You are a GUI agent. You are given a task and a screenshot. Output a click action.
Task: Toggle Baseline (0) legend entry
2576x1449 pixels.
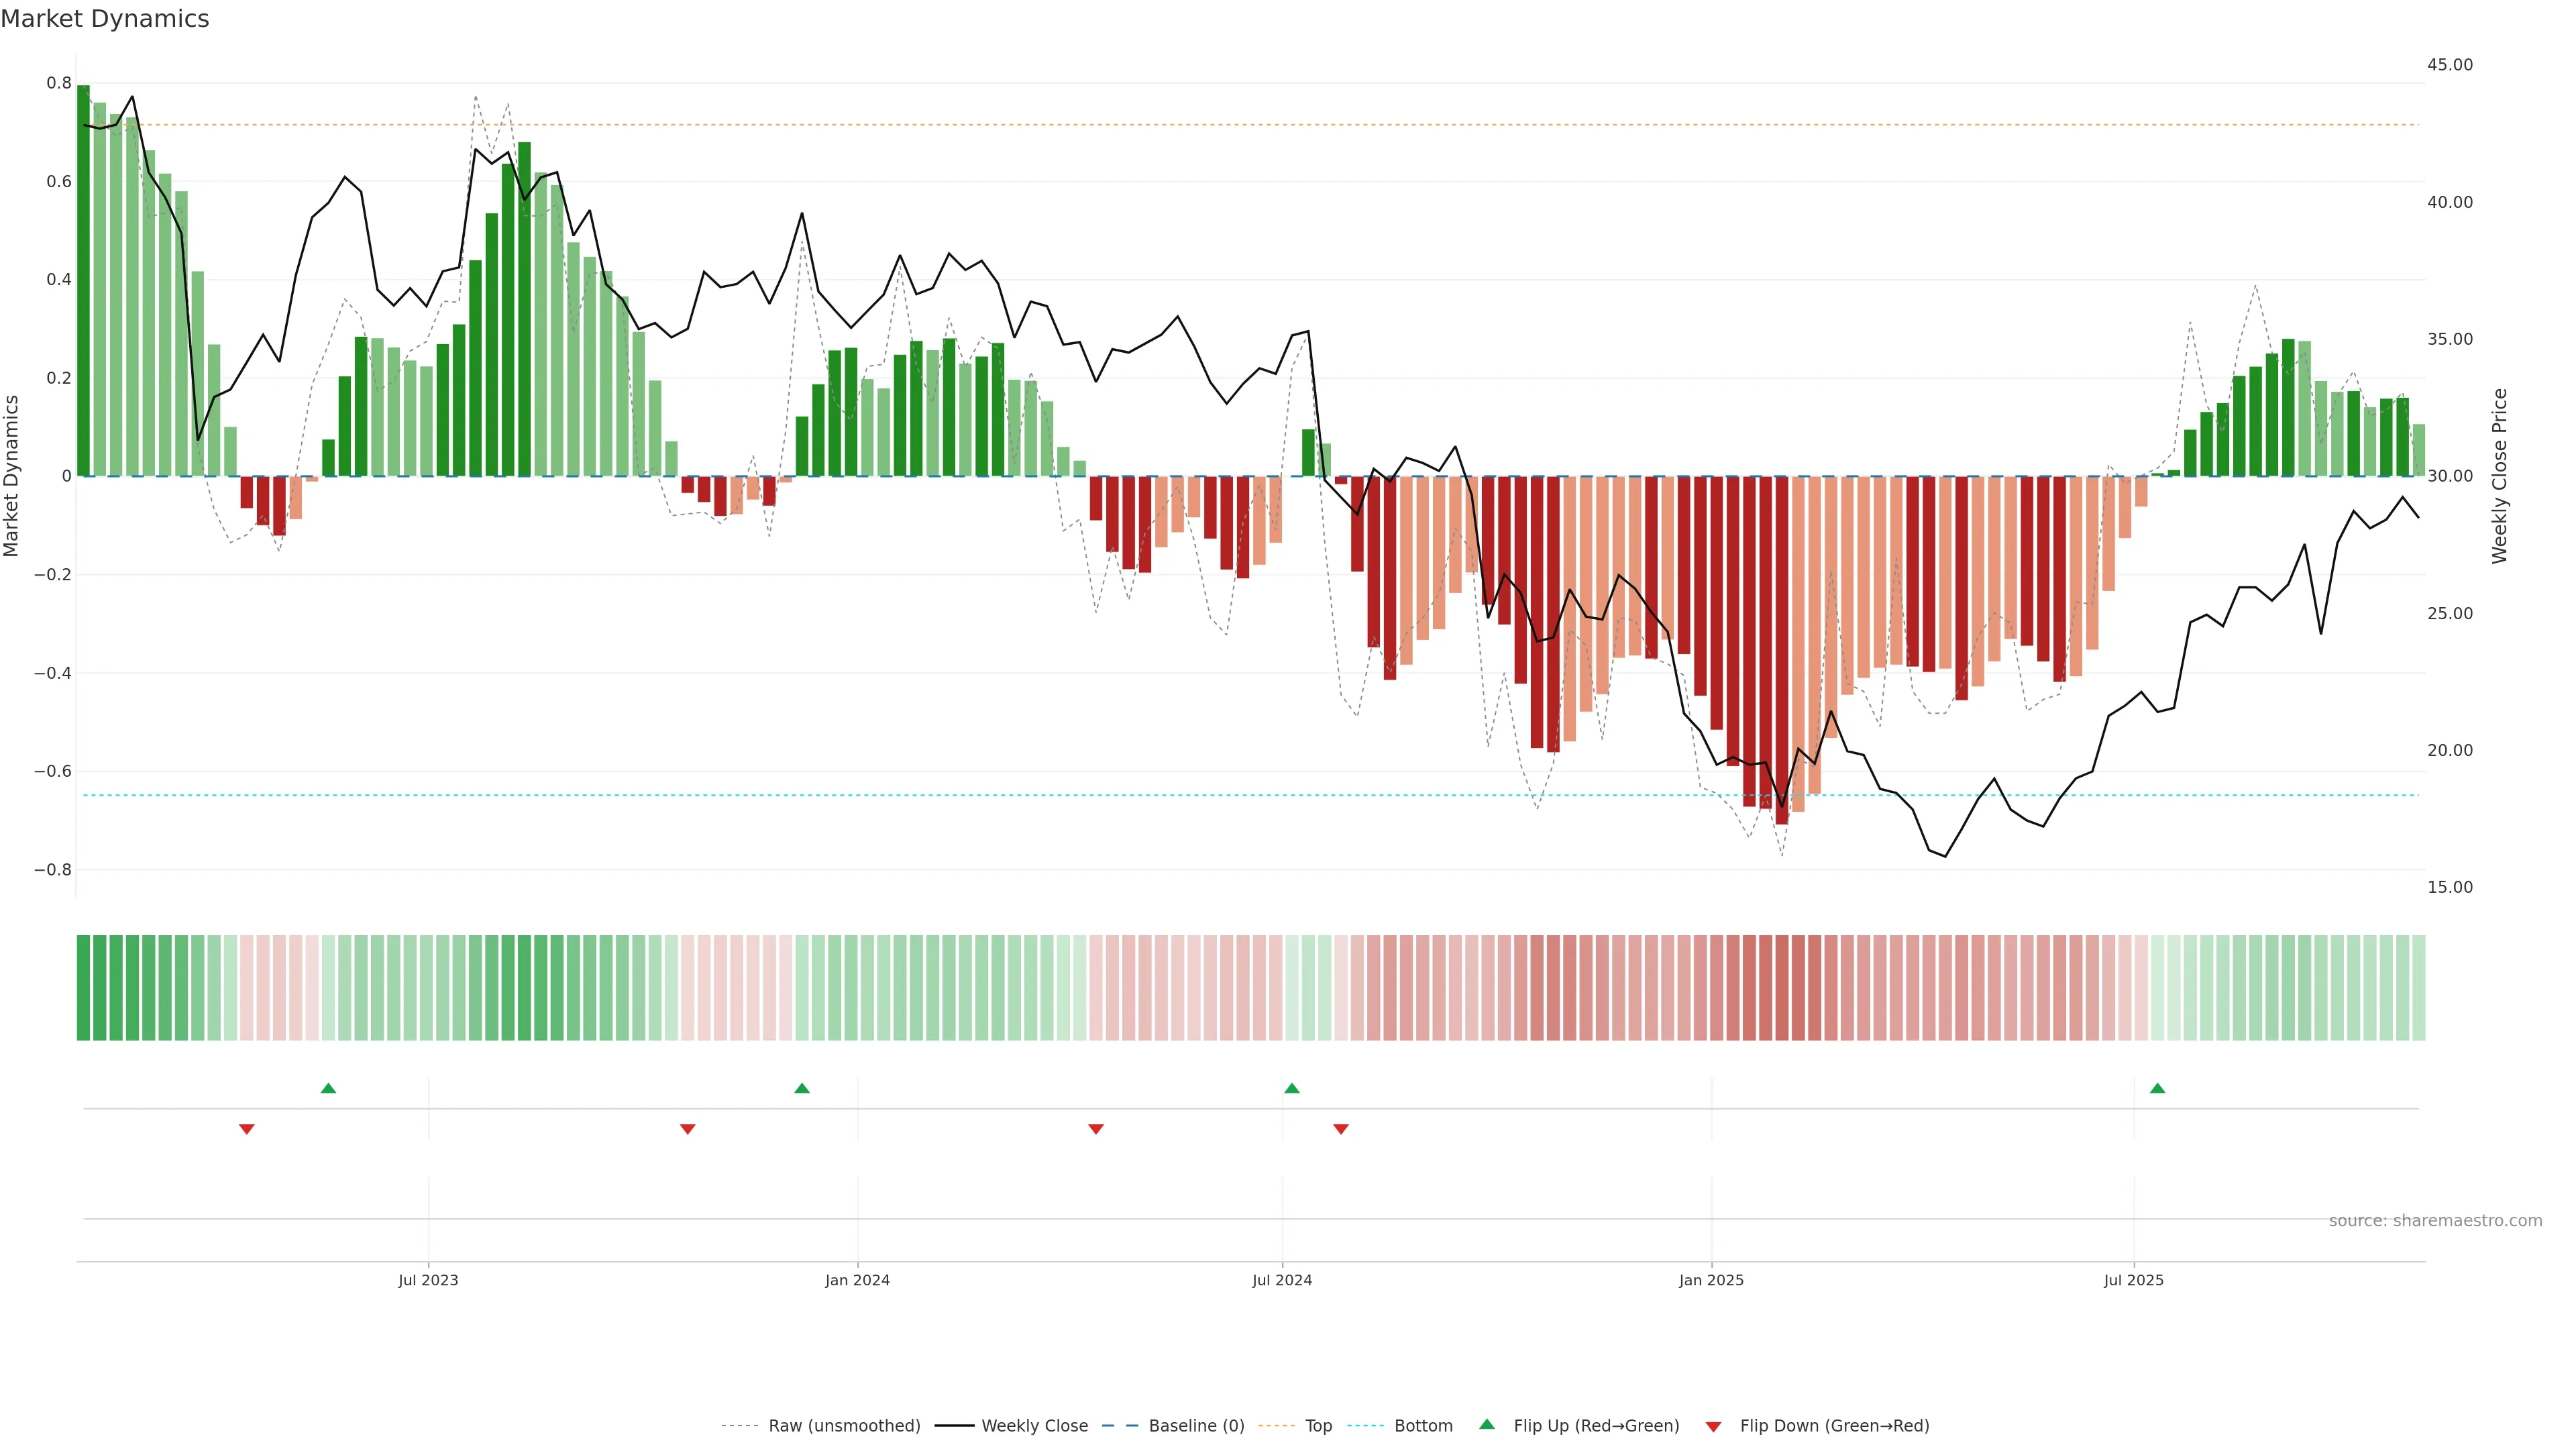click(1196, 1426)
